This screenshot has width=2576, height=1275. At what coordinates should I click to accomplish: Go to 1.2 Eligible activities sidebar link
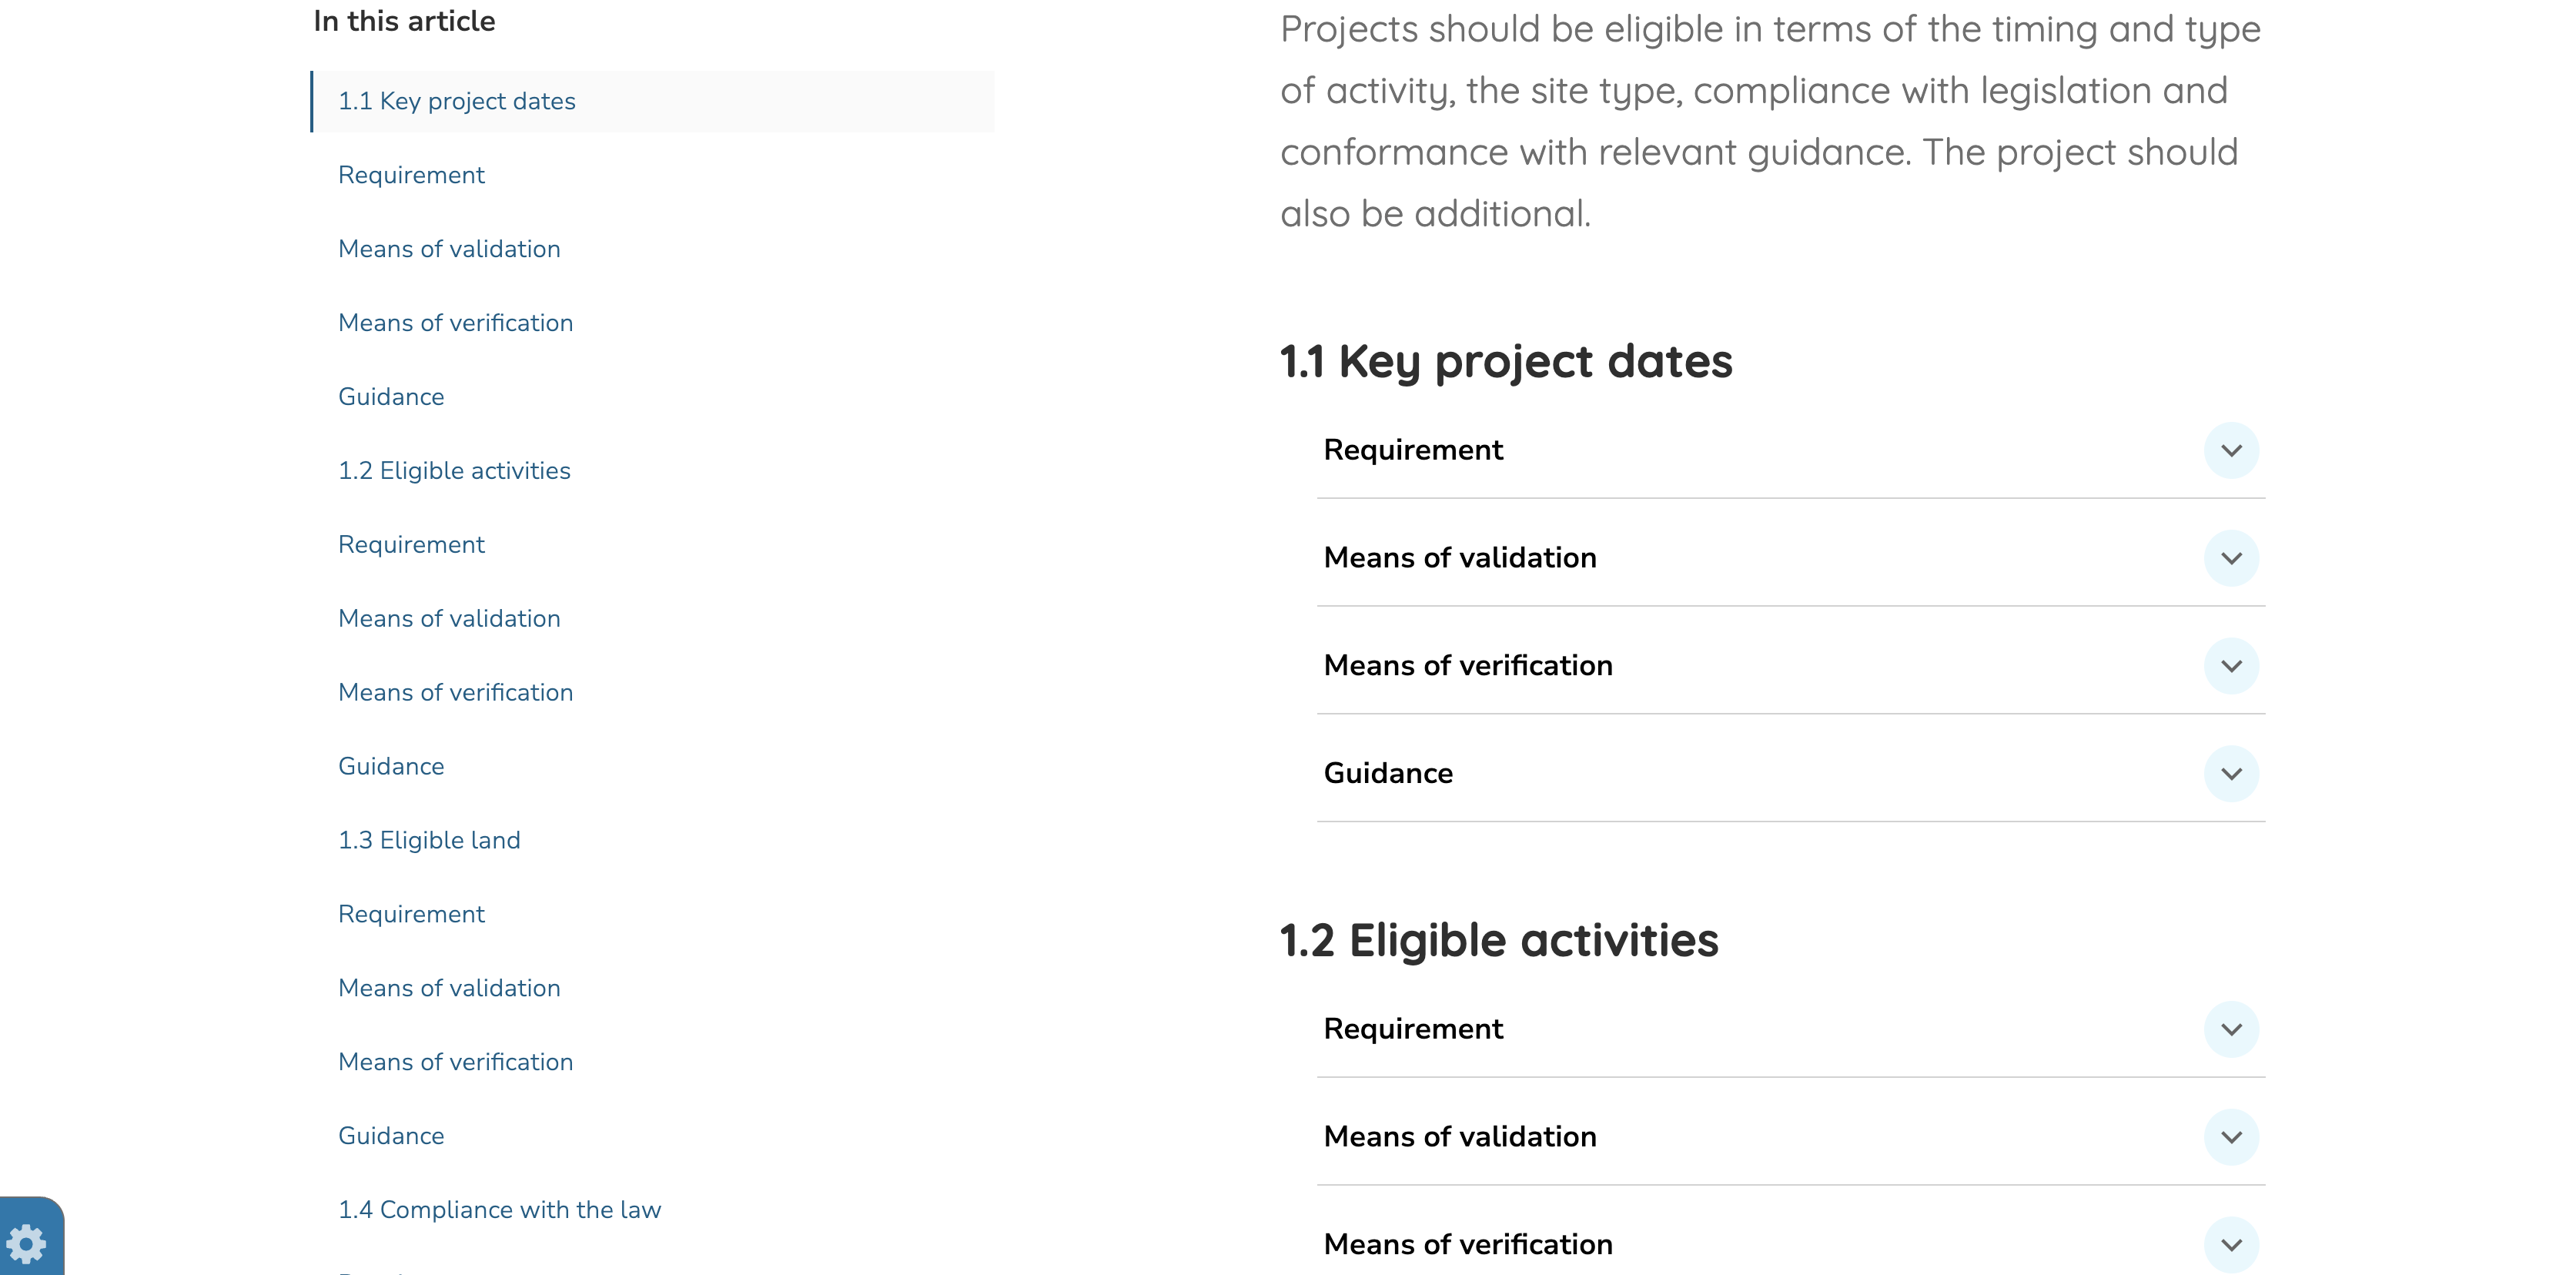pos(454,471)
